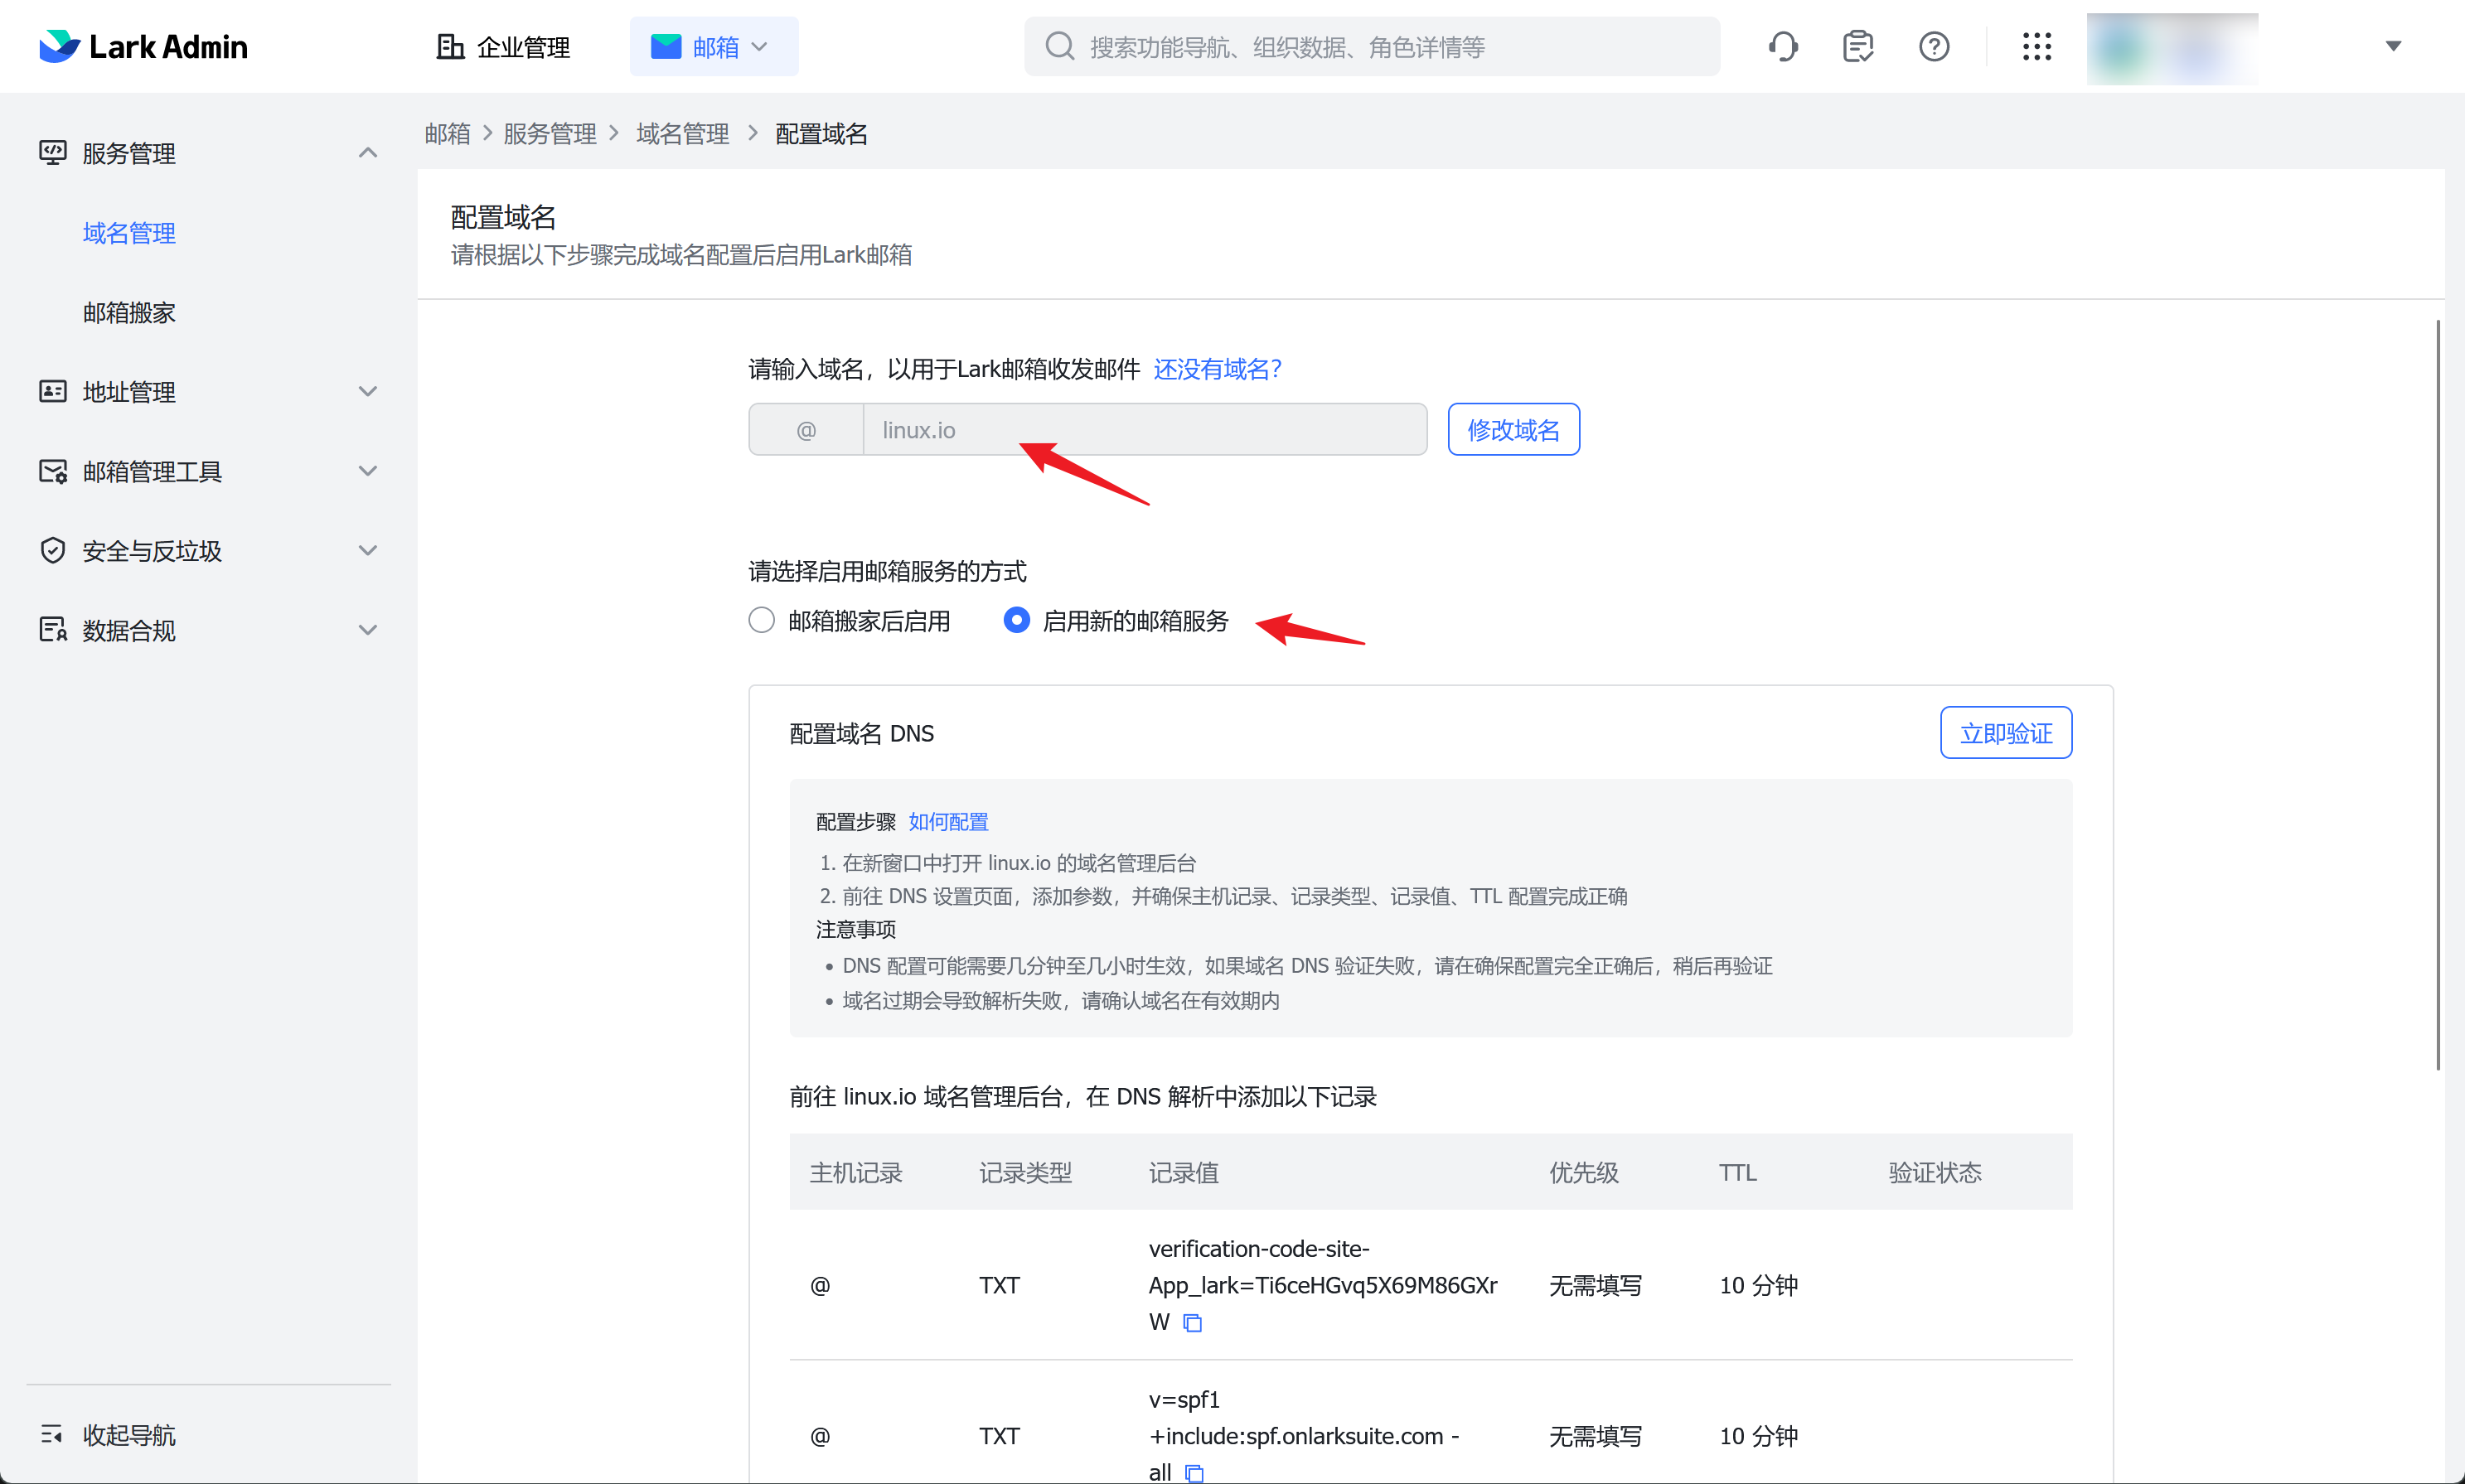
Task: Click the collapse navigation icon
Action: [51, 1434]
